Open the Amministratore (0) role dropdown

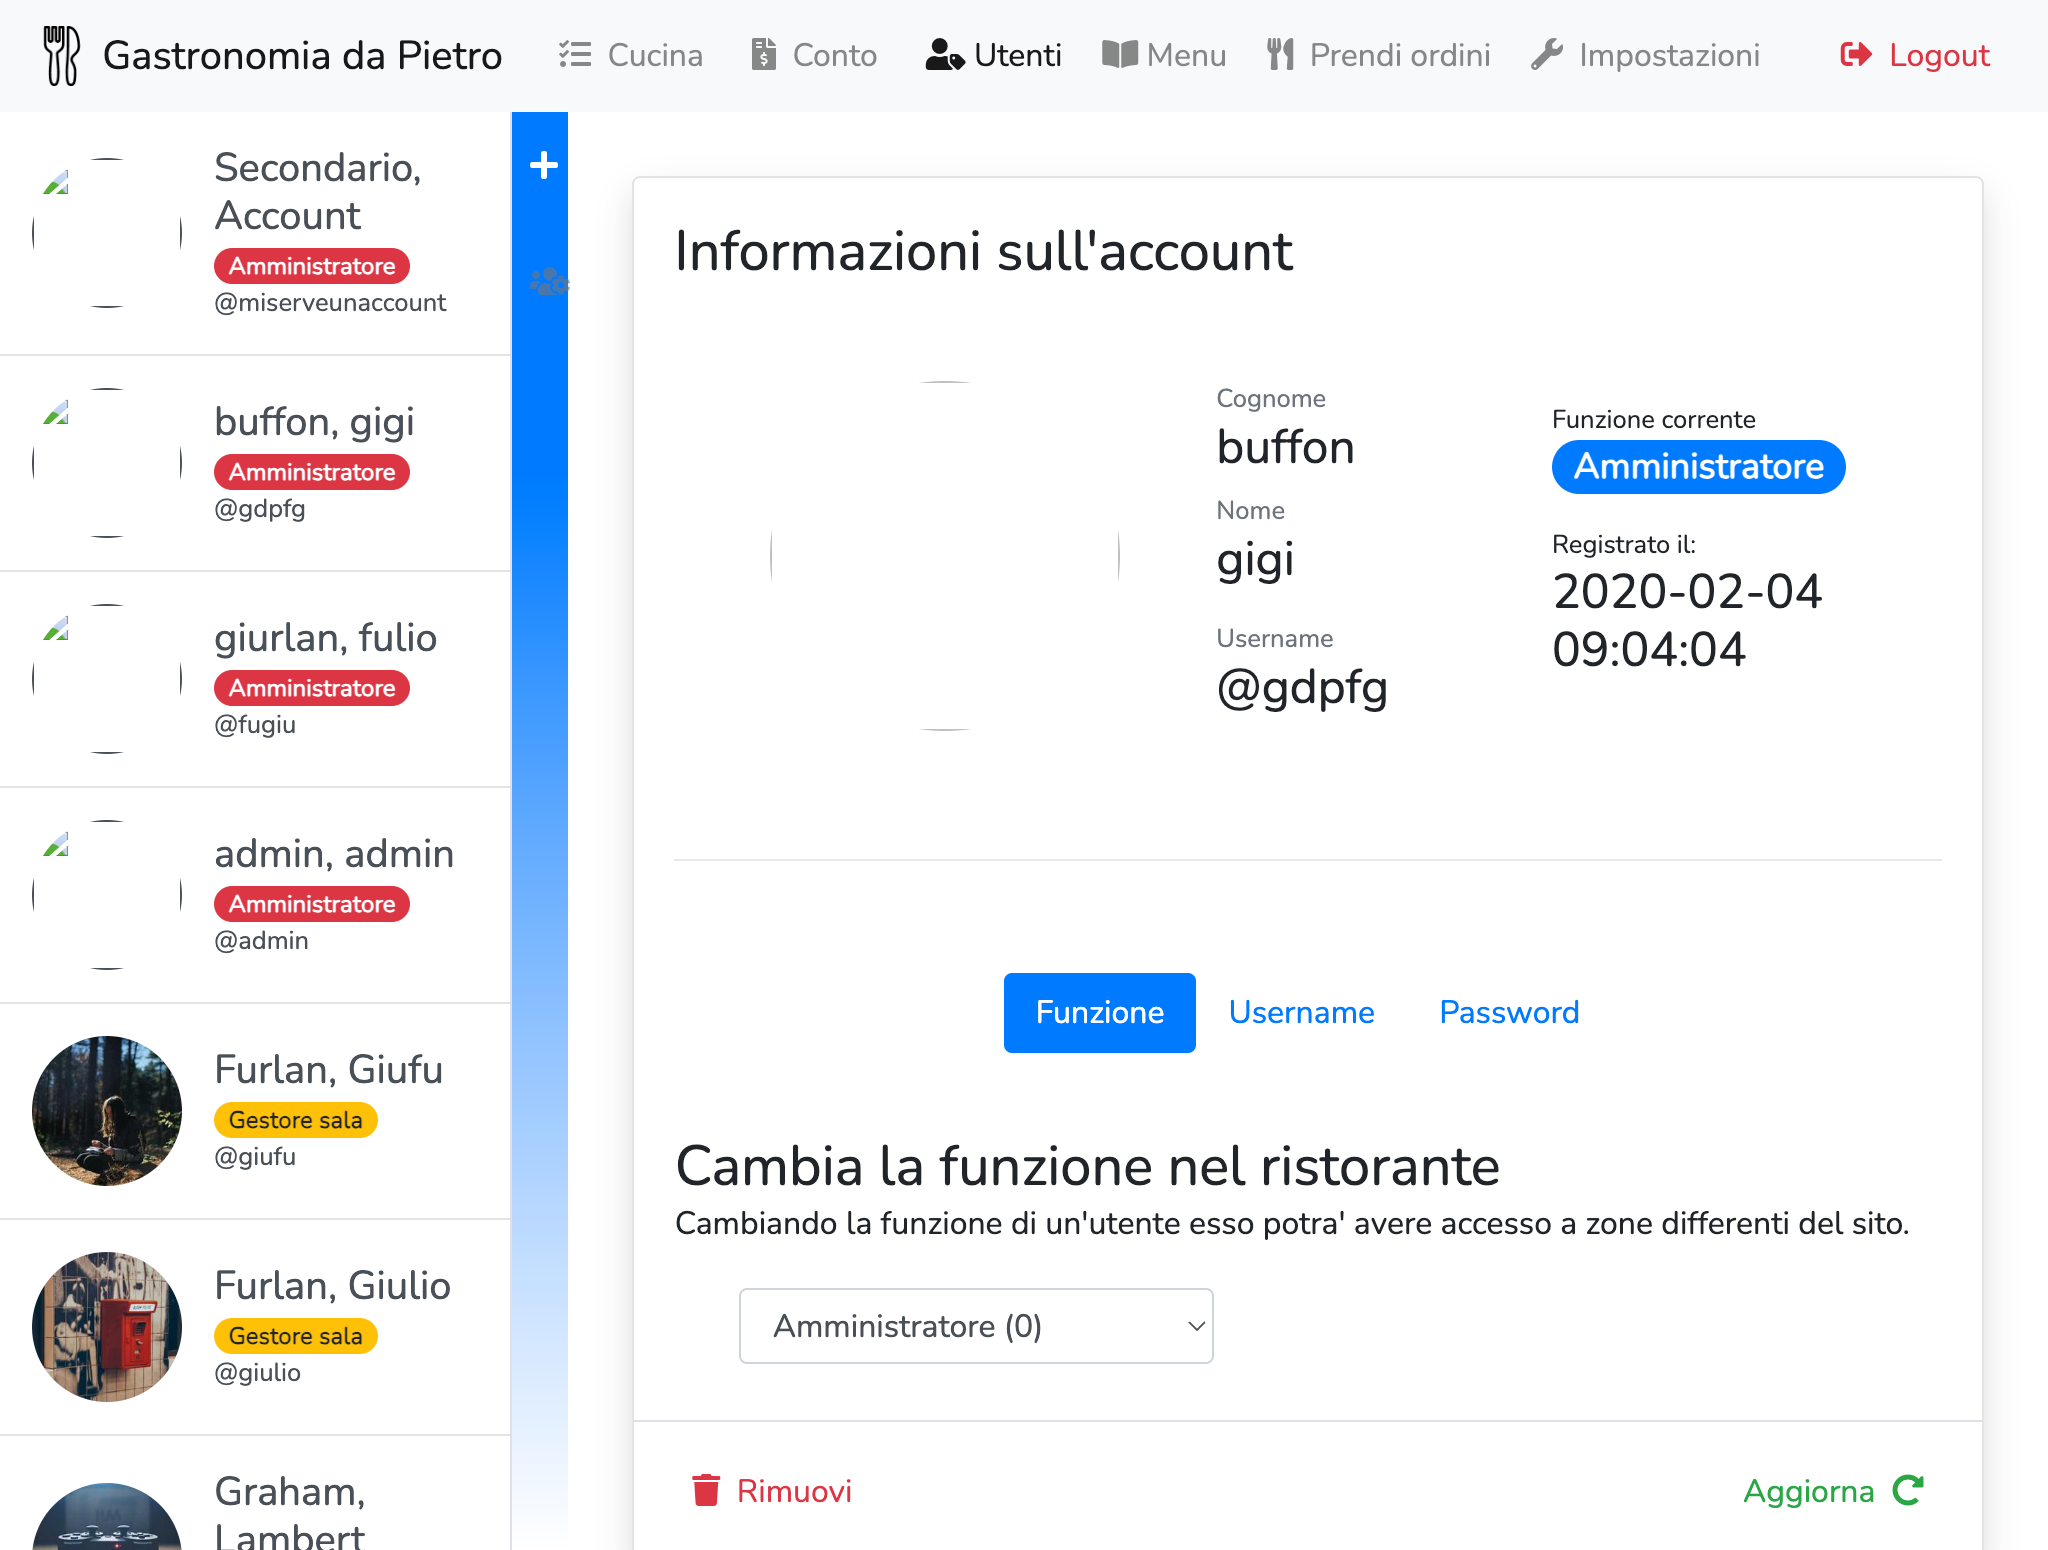tap(975, 1326)
